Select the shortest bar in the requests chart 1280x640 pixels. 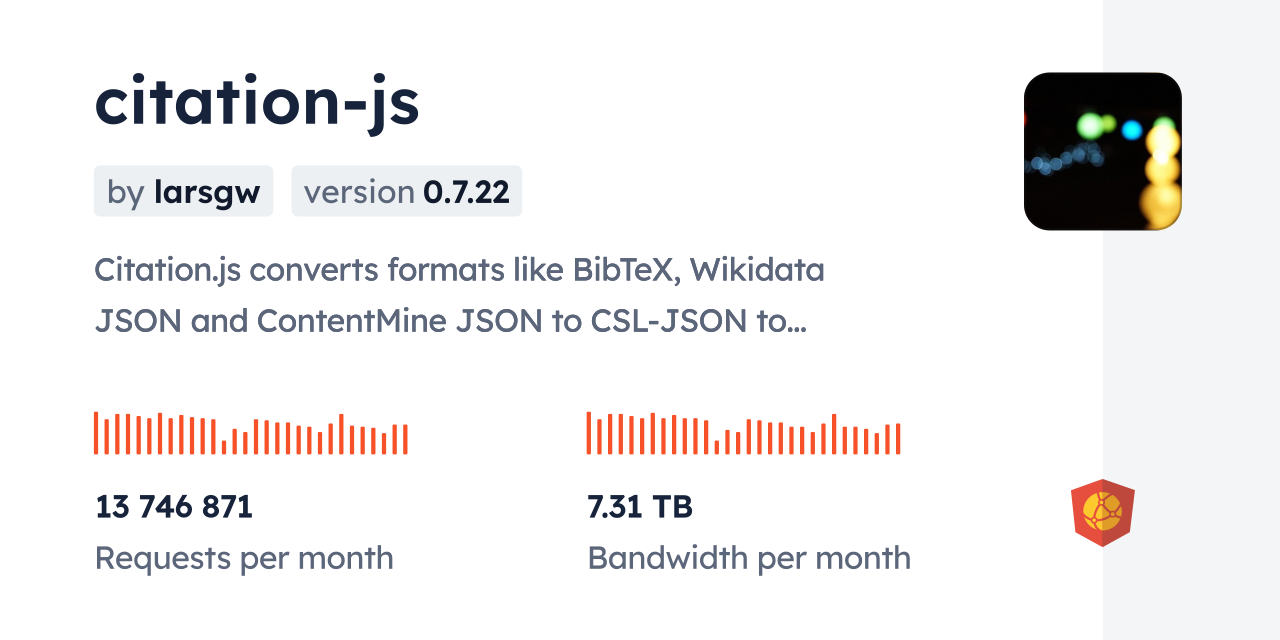pos(224,447)
